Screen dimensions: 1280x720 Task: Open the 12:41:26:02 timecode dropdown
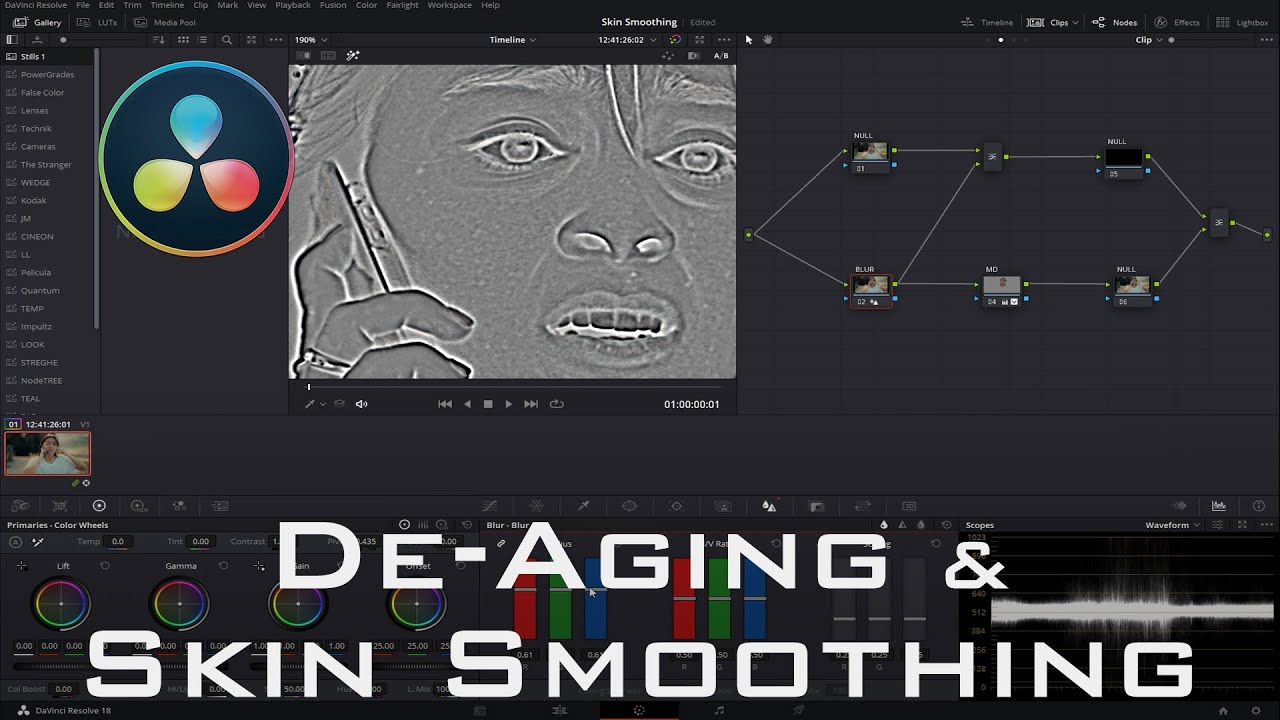click(x=627, y=40)
